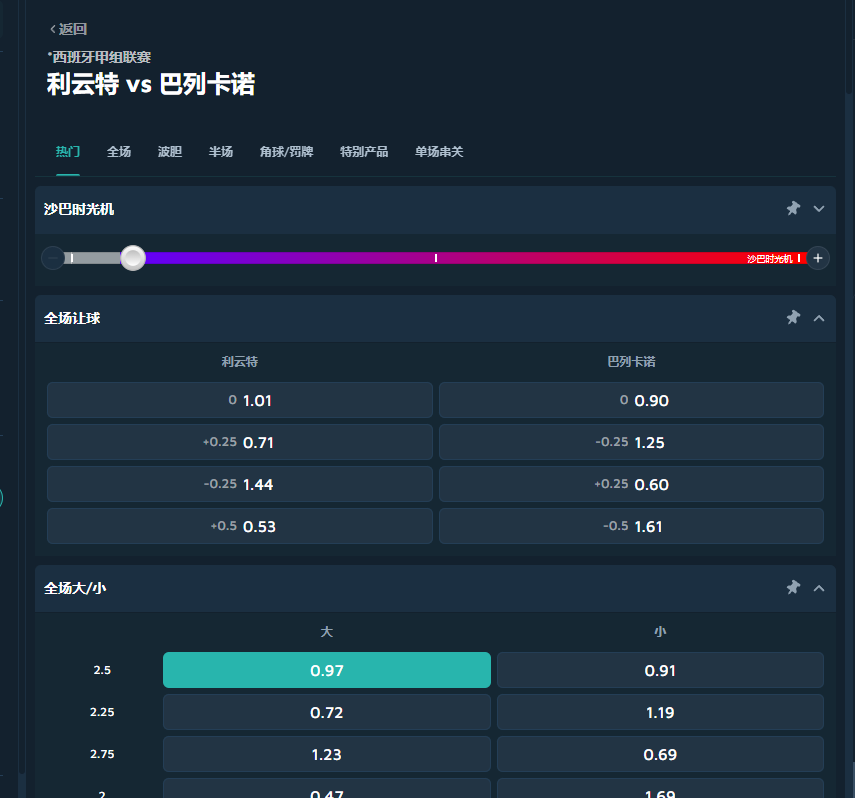Collapse the 全场大/小 section
Image resolution: width=855 pixels, height=798 pixels.
tap(819, 588)
